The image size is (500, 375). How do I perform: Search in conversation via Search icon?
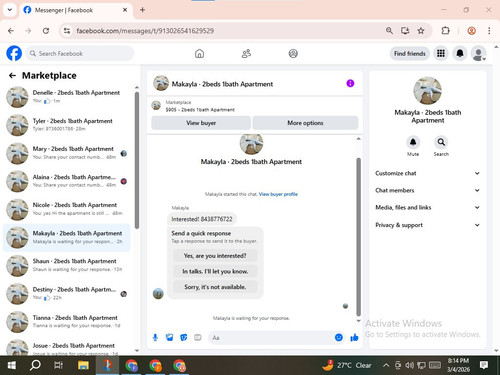pyautogui.click(x=441, y=142)
